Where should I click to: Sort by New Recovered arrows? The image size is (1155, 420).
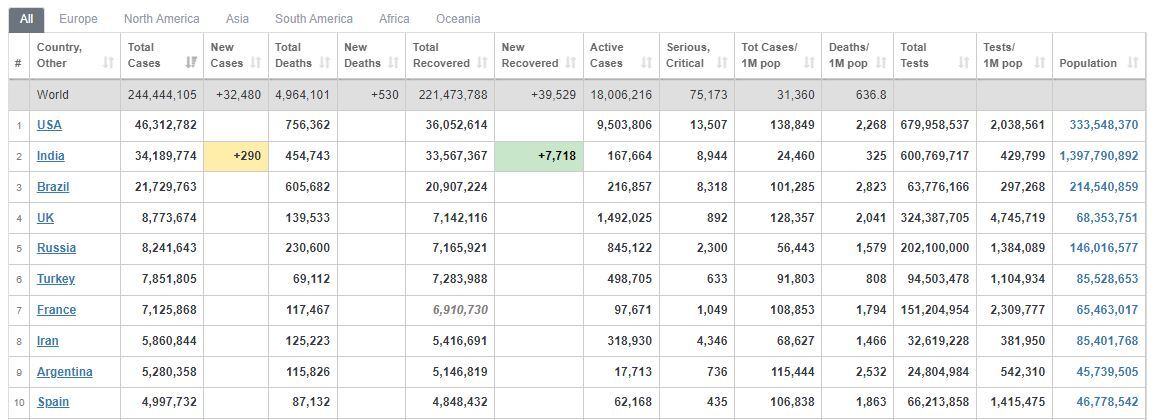[x=571, y=63]
